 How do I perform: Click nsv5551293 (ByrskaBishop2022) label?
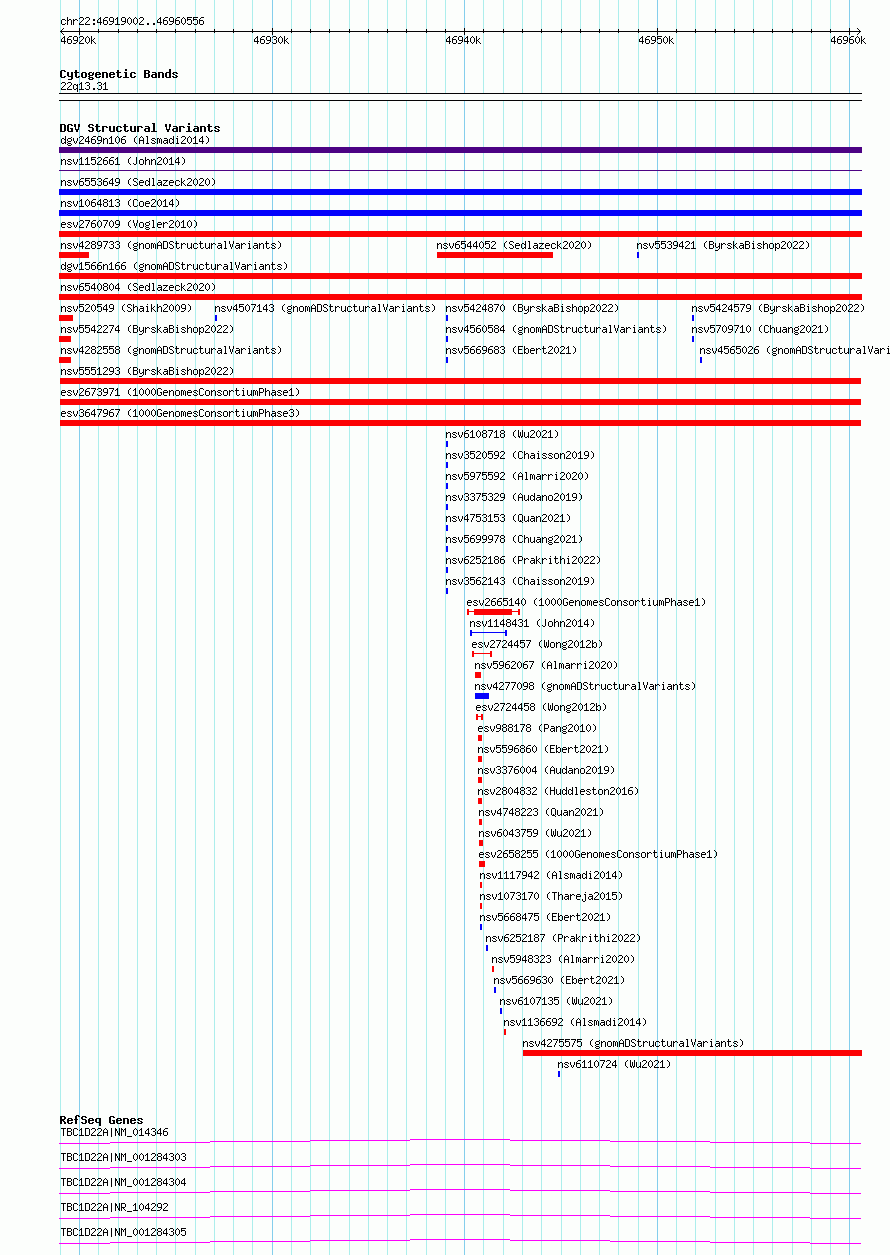pos(147,372)
